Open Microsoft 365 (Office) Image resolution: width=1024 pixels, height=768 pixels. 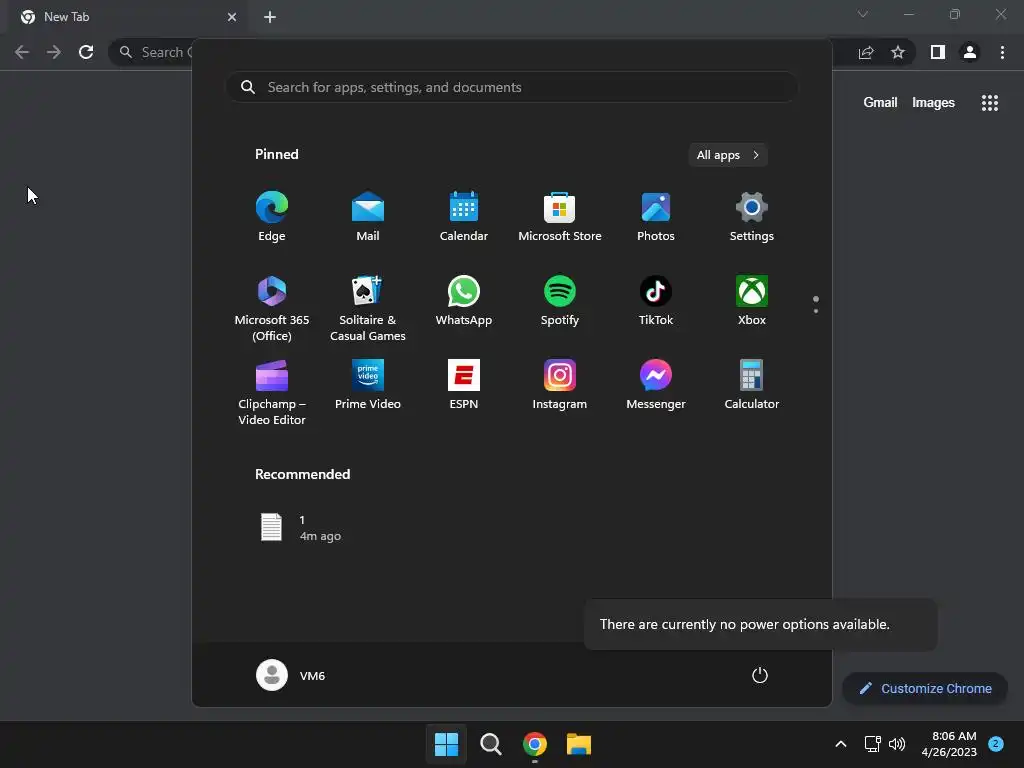(x=272, y=308)
